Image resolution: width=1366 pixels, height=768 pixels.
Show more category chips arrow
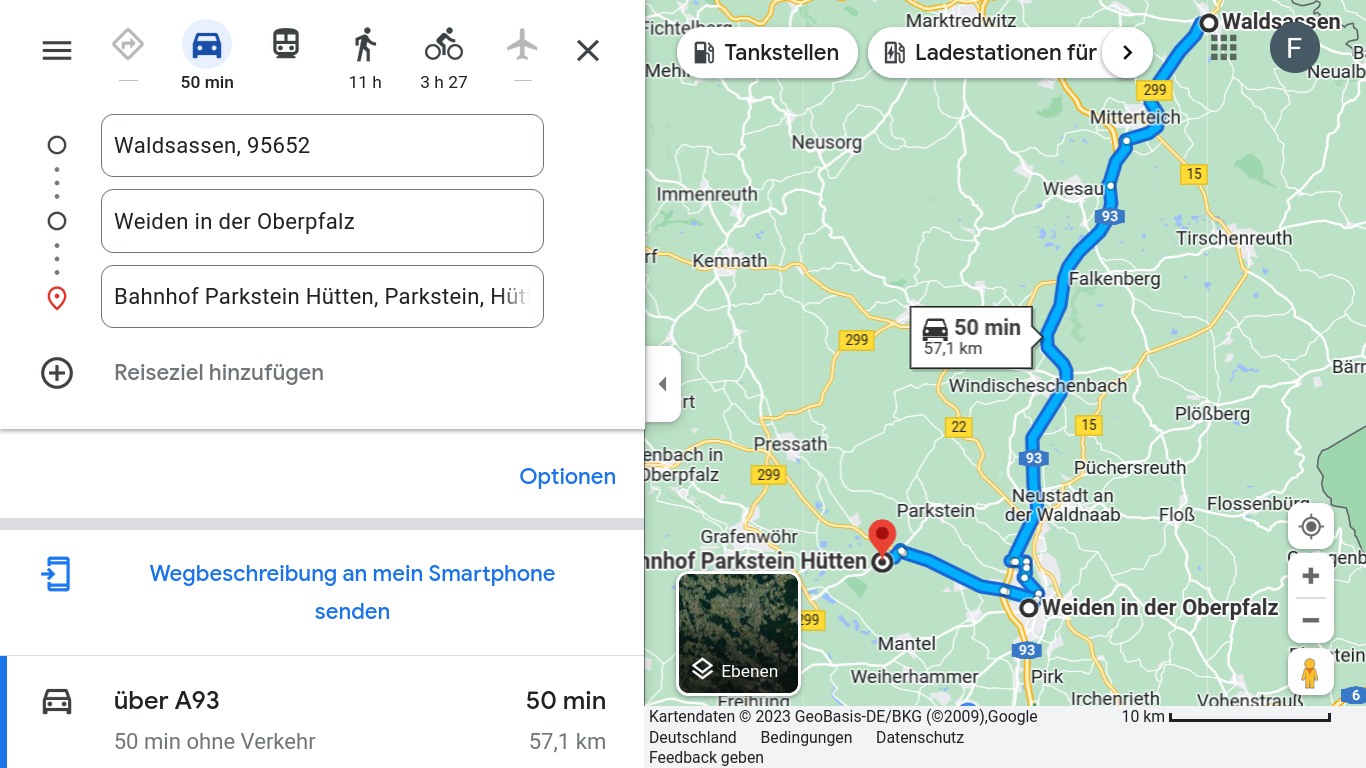pyautogui.click(x=1127, y=52)
